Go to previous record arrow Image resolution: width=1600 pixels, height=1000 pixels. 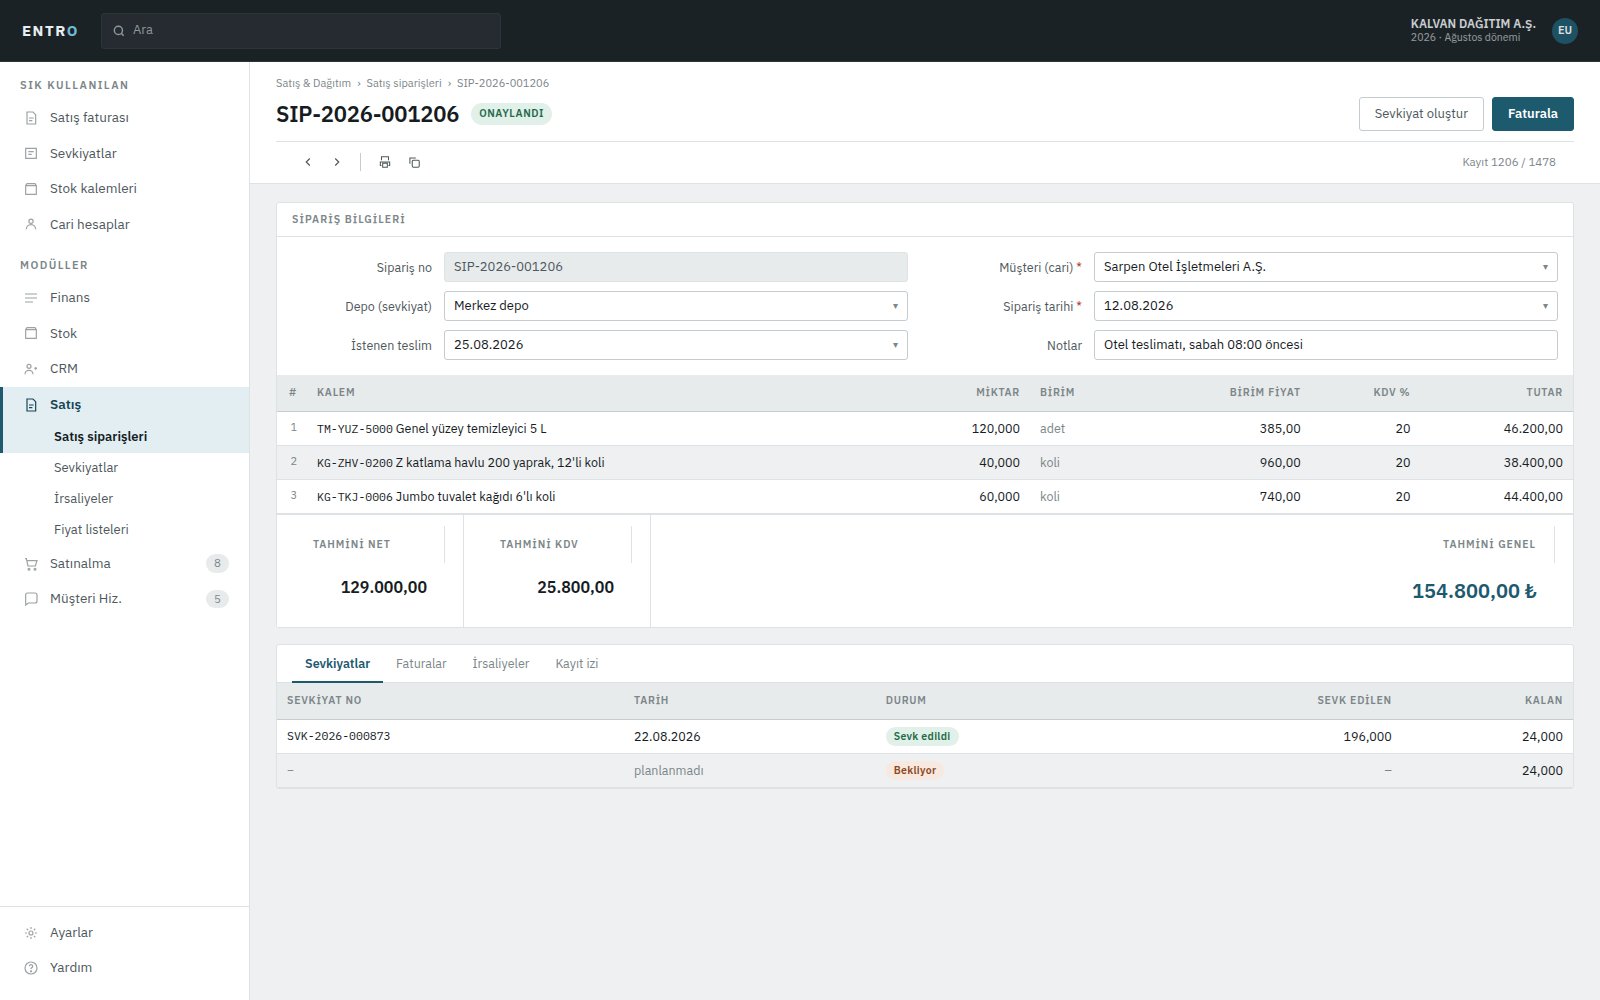coord(308,162)
